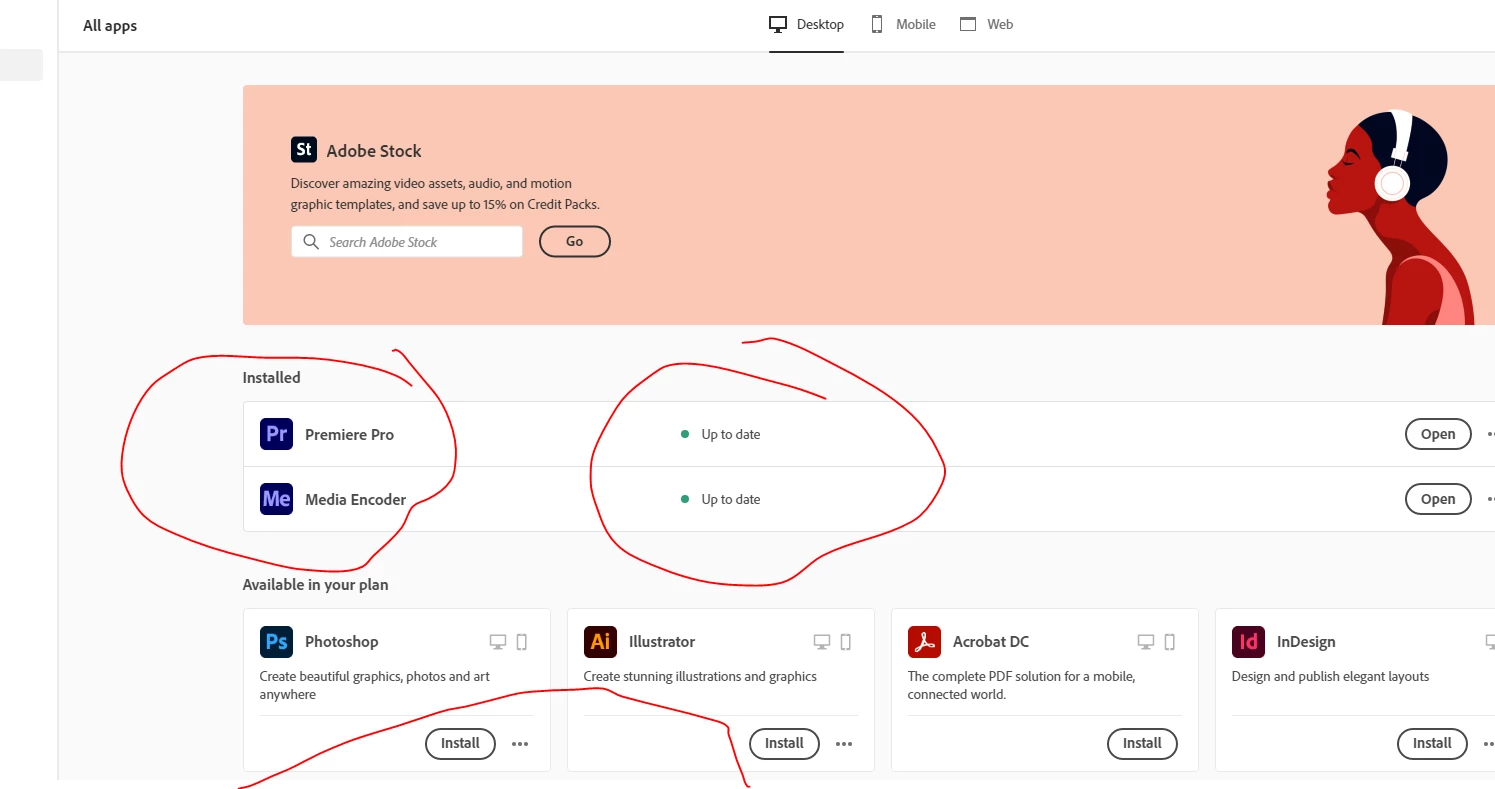
Task: Click the Media Encoder 'Up to date' status
Action: (720, 499)
